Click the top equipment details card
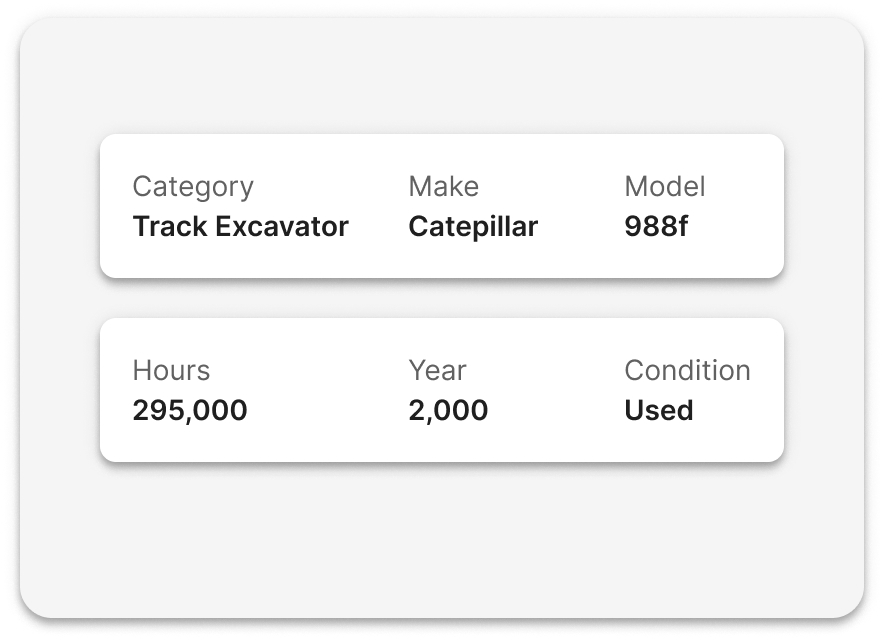The image size is (884, 640). pyautogui.click(x=442, y=206)
